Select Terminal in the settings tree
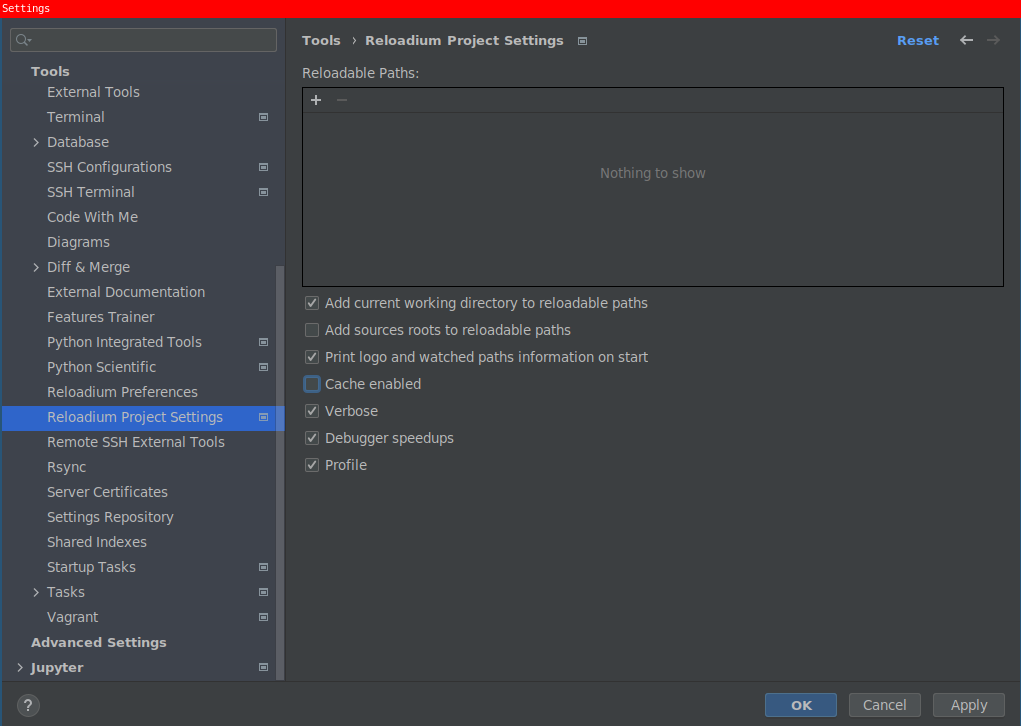The width and height of the screenshot is (1021, 726). tap(76, 117)
